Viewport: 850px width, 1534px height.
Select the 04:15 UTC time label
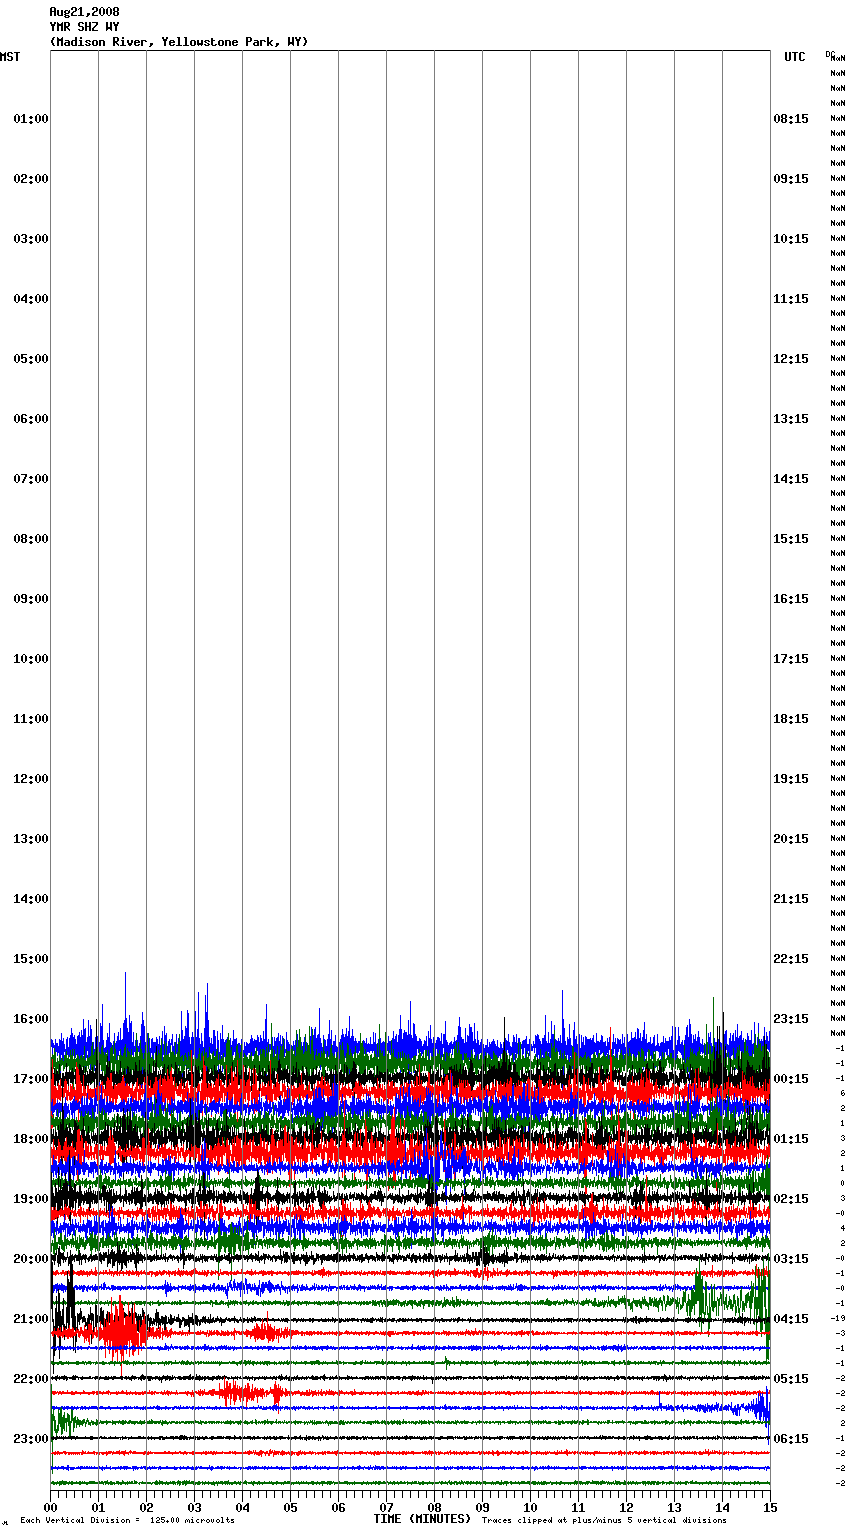coord(791,1319)
